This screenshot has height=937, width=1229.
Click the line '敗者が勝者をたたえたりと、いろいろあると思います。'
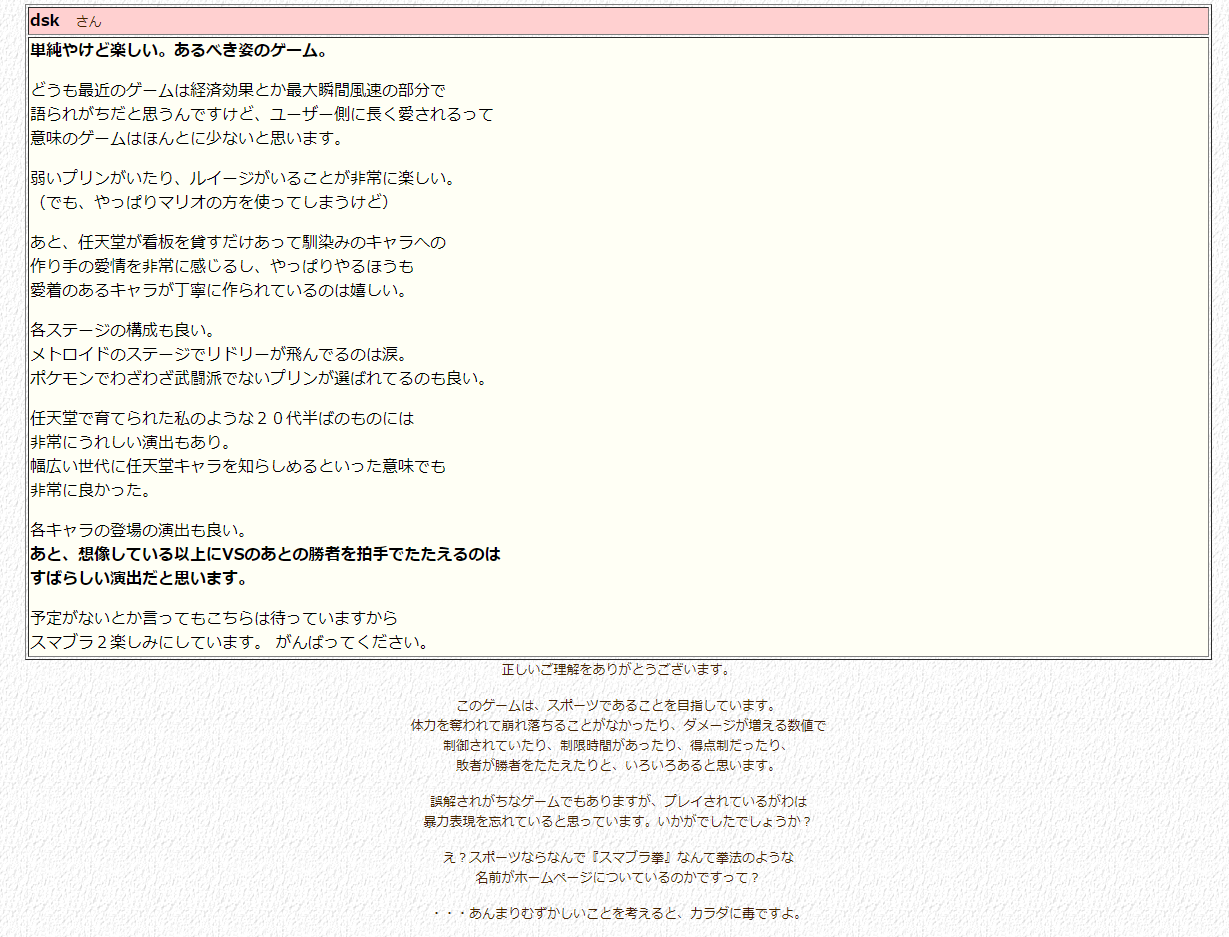618,766
